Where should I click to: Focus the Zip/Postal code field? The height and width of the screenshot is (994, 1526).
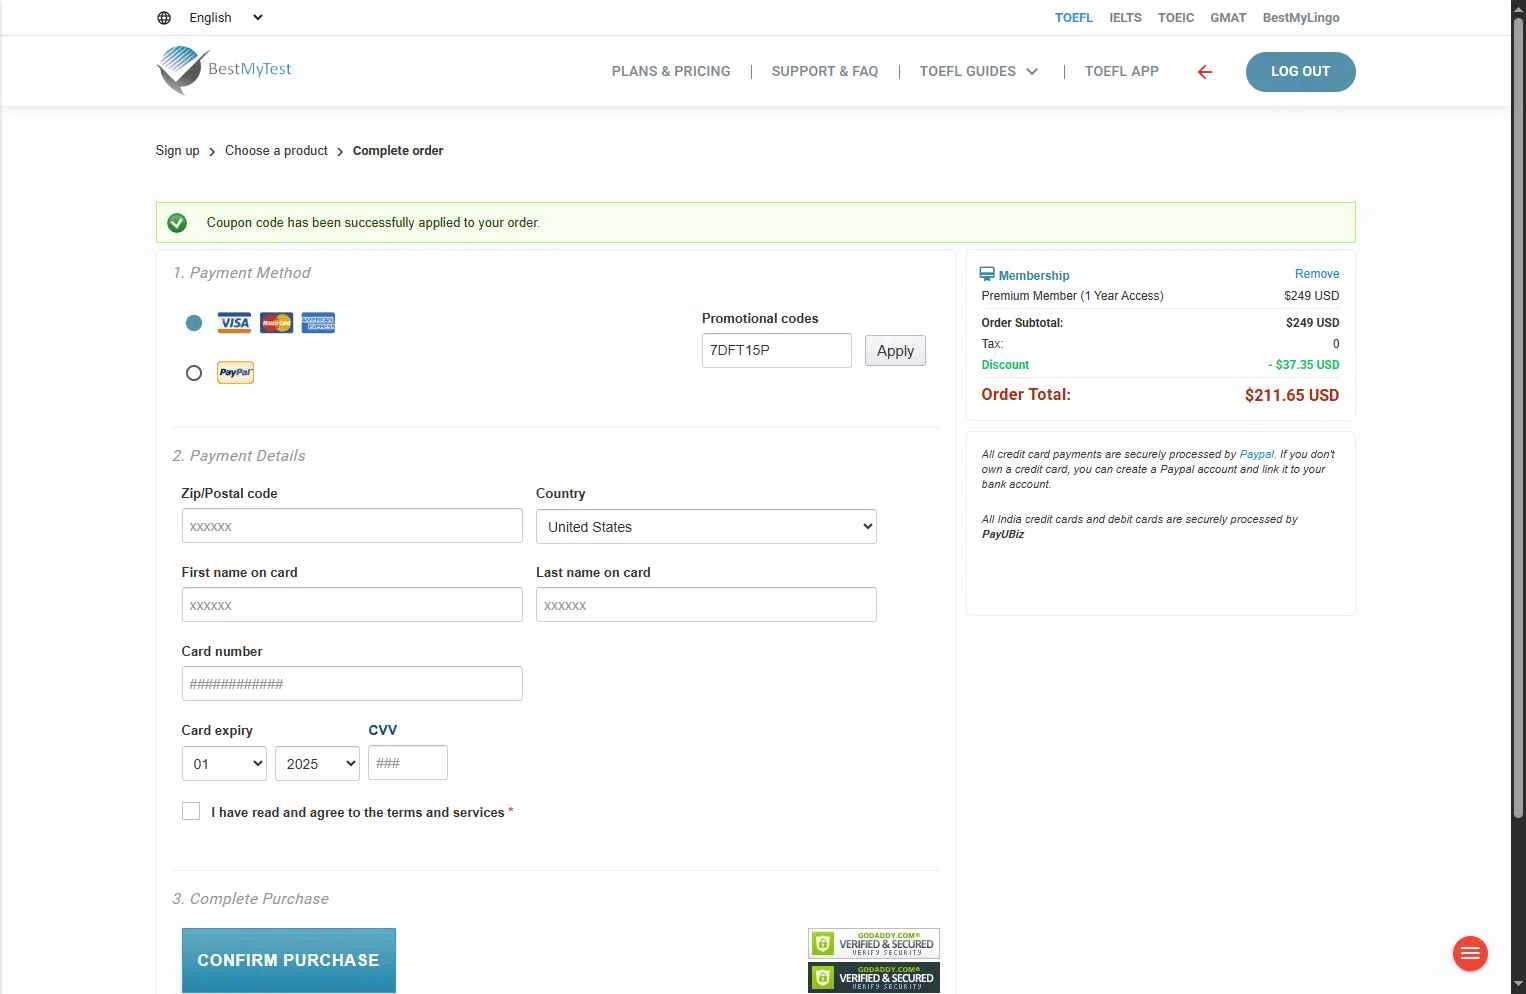[352, 526]
